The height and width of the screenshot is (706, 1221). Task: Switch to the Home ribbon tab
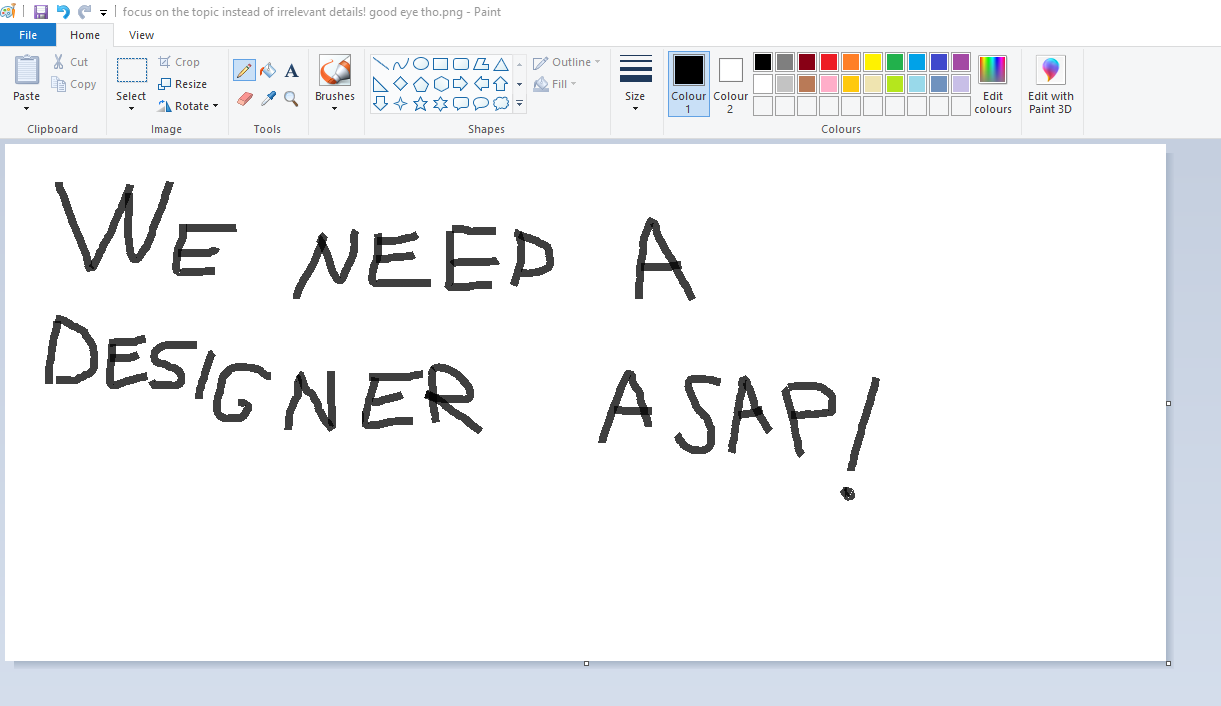tap(85, 35)
